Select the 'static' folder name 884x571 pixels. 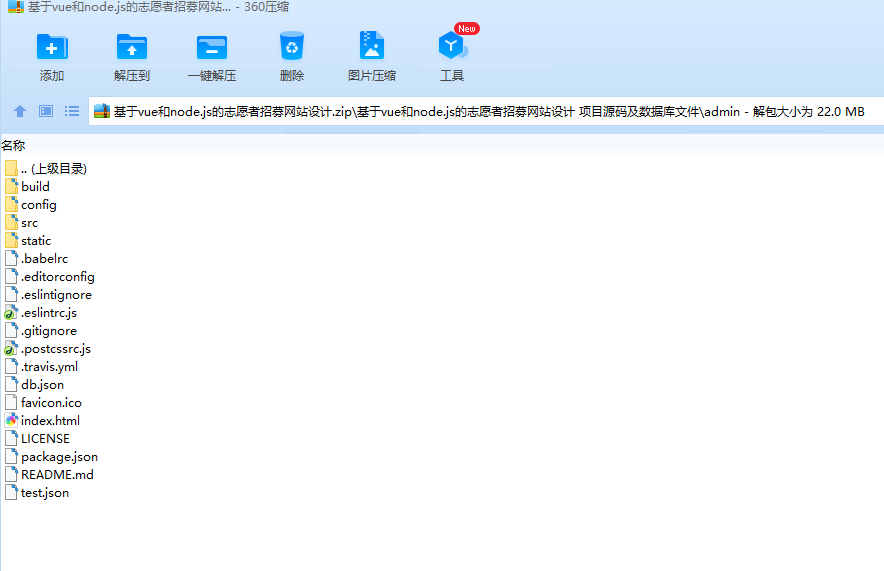coord(36,241)
